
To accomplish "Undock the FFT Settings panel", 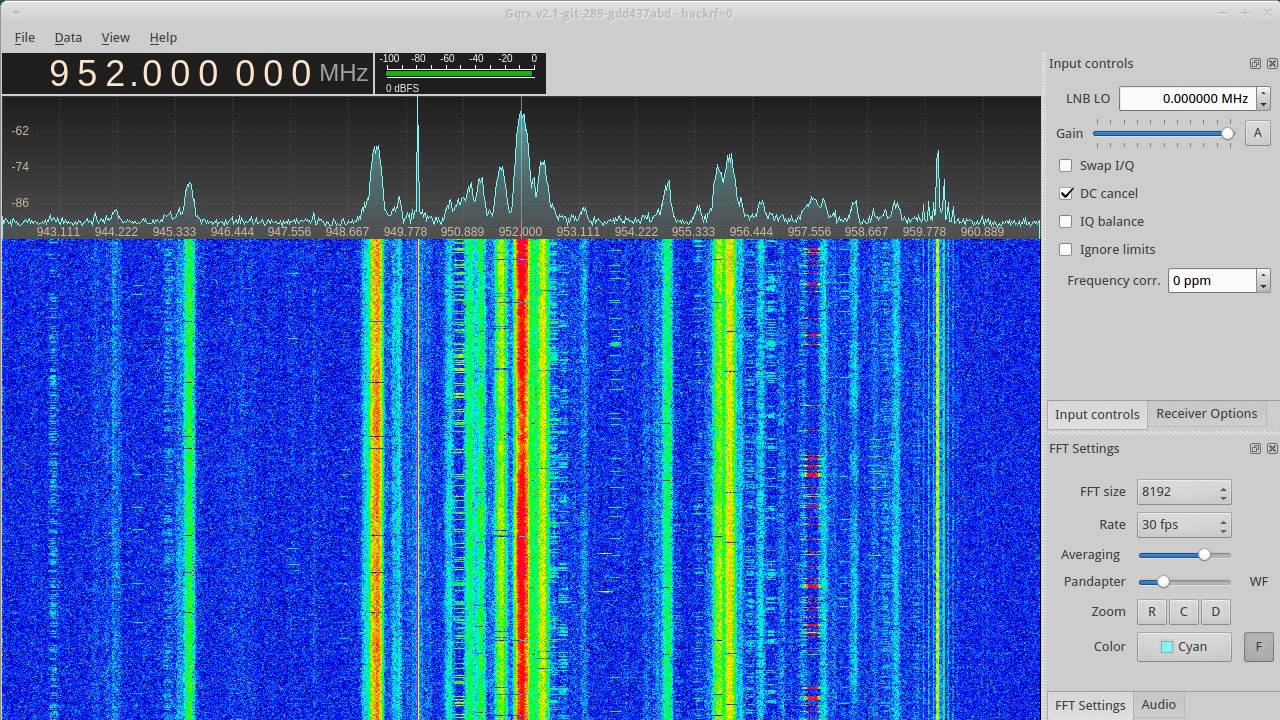I will click(1255, 448).
